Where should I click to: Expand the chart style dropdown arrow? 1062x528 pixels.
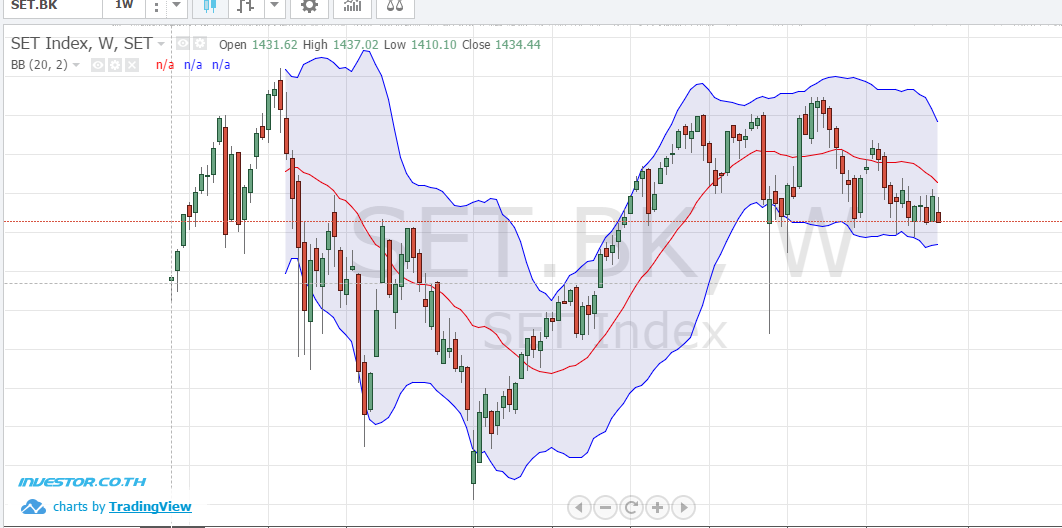pos(274,5)
